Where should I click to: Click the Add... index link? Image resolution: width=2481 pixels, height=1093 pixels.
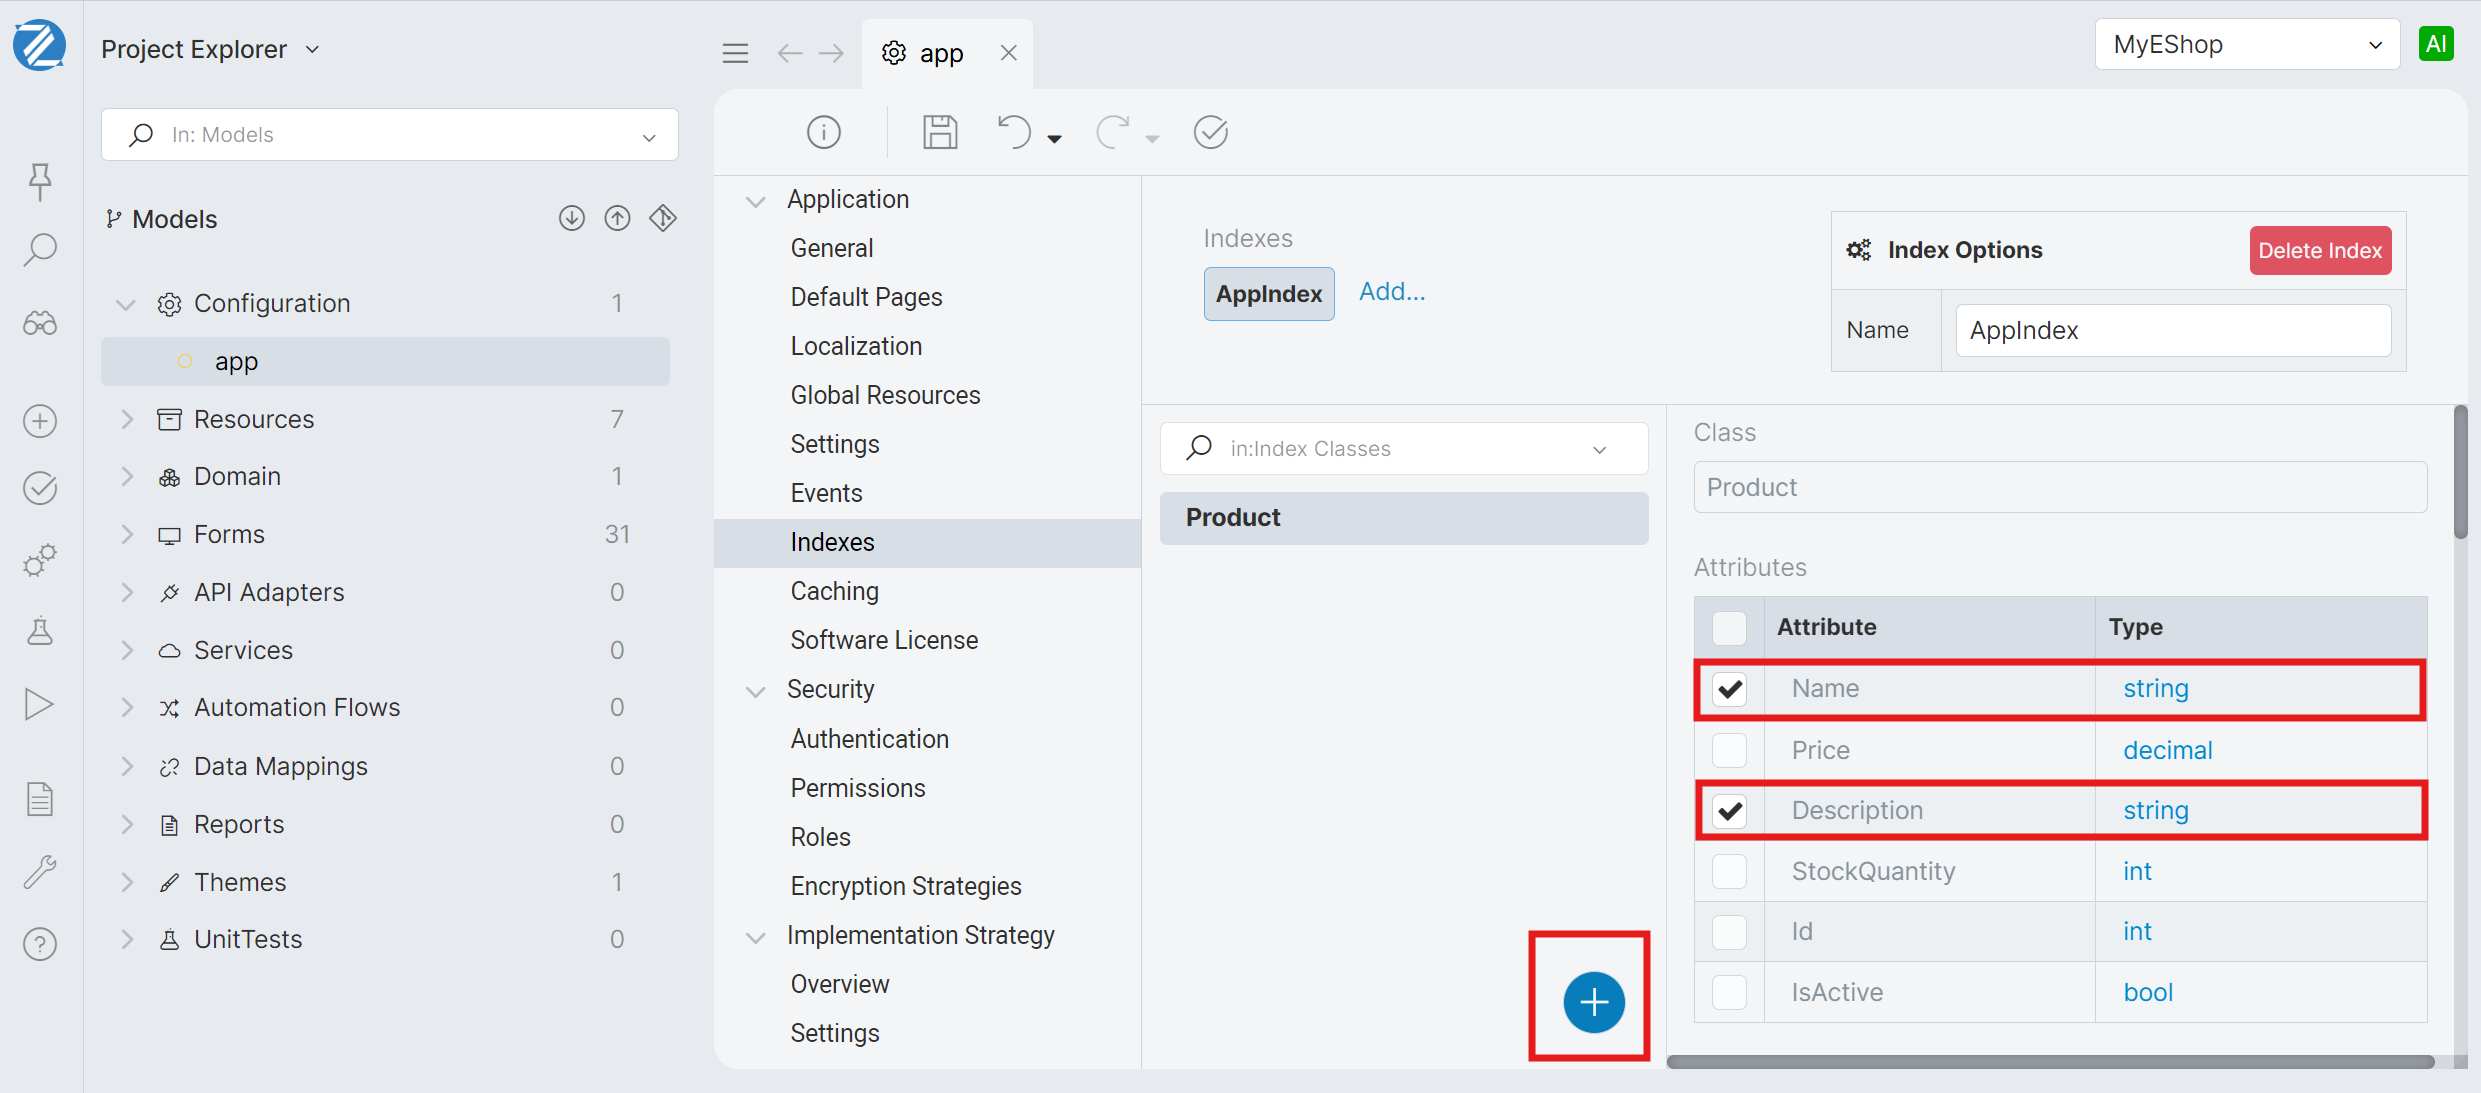pyautogui.click(x=1391, y=292)
